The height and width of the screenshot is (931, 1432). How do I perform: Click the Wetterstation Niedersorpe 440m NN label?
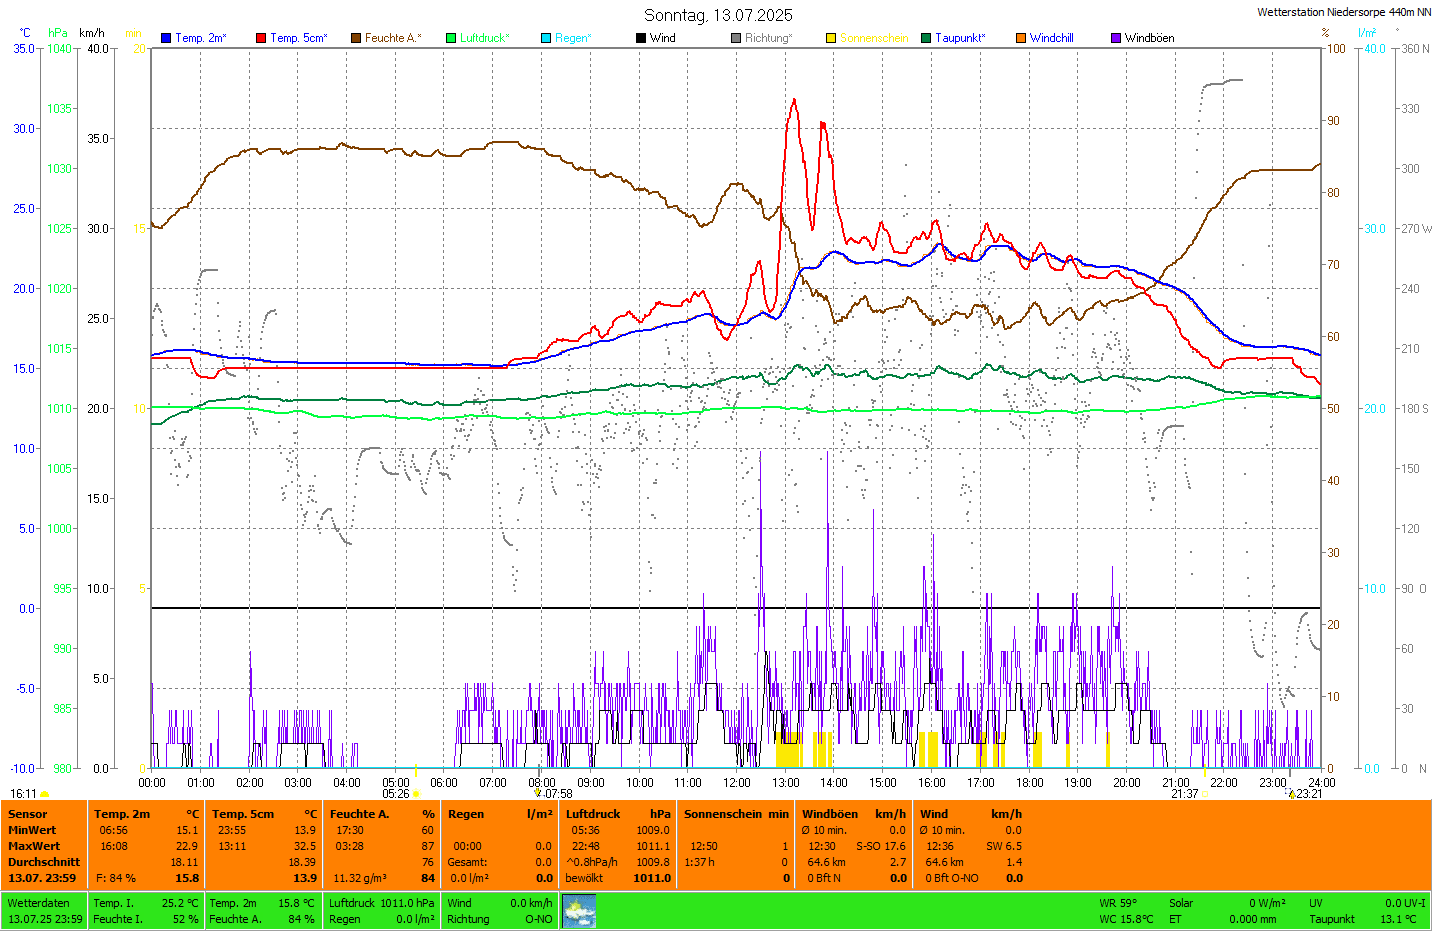tap(1343, 12)
